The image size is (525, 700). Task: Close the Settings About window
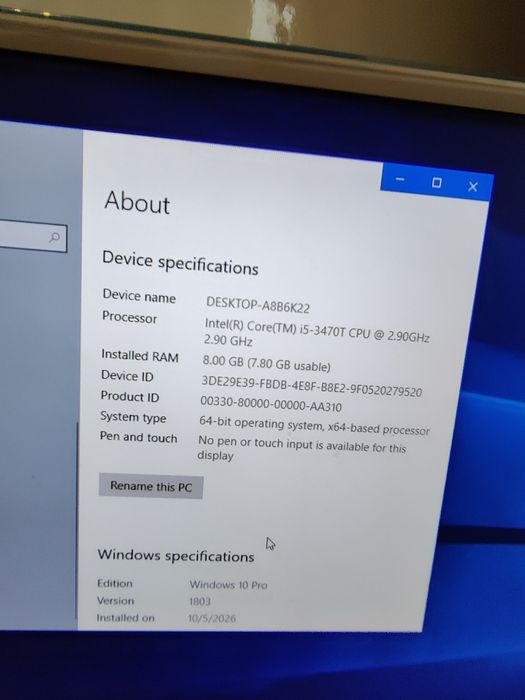tap(473, 186)
